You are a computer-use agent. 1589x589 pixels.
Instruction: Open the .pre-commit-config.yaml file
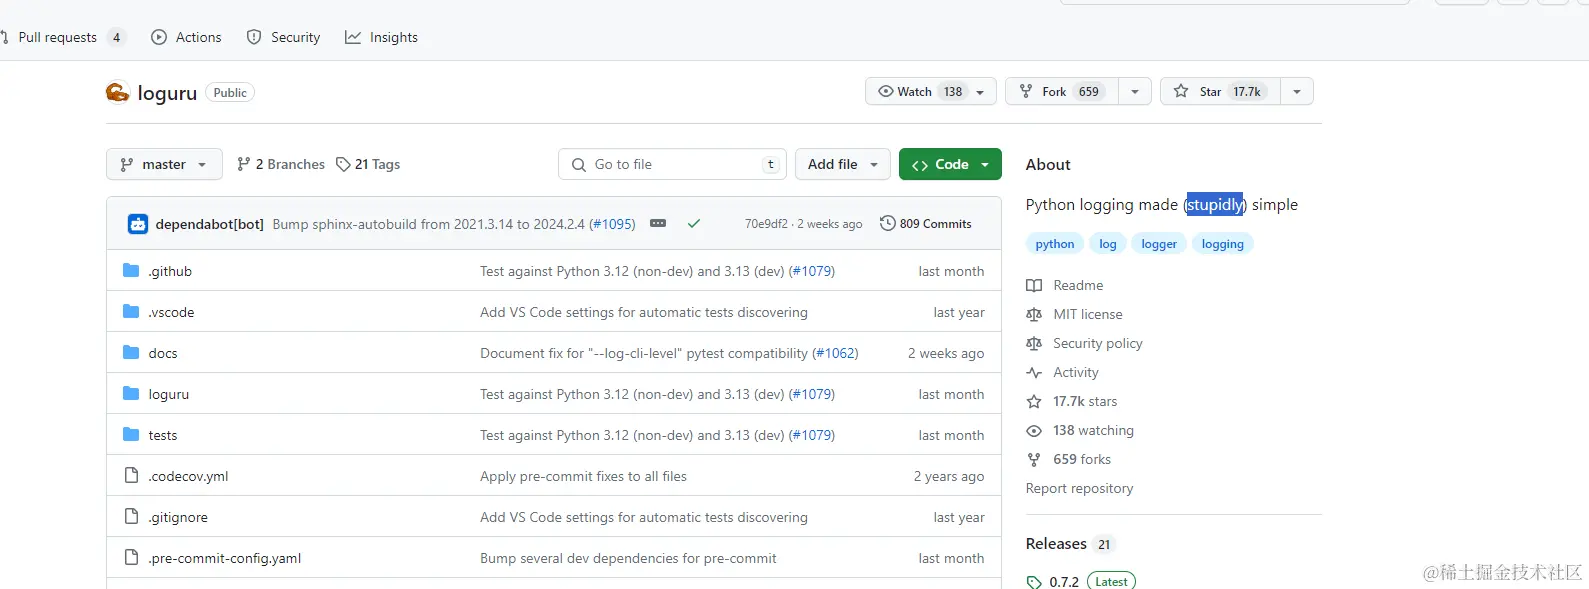point(225,558)
